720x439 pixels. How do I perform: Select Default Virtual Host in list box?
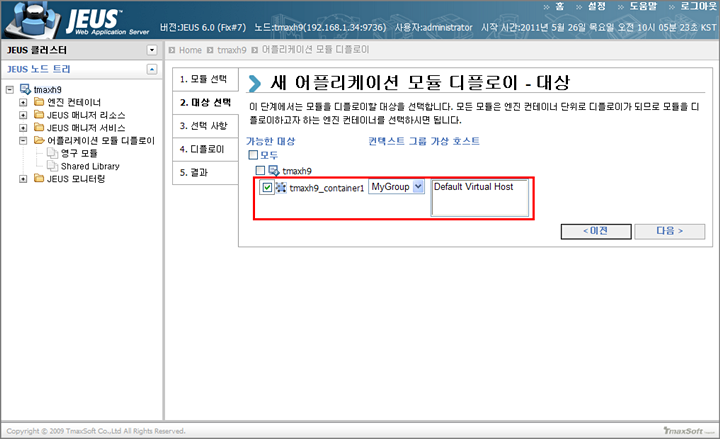[473, 187]
